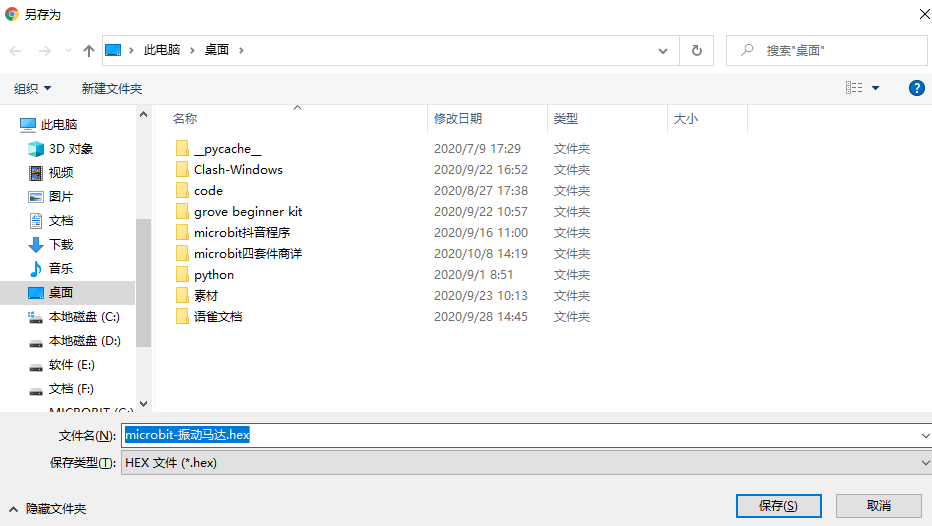Viewport: 932px width, 526px height.
Task: Expand chevron after 桌面 in path
Action: coord(241,51)
